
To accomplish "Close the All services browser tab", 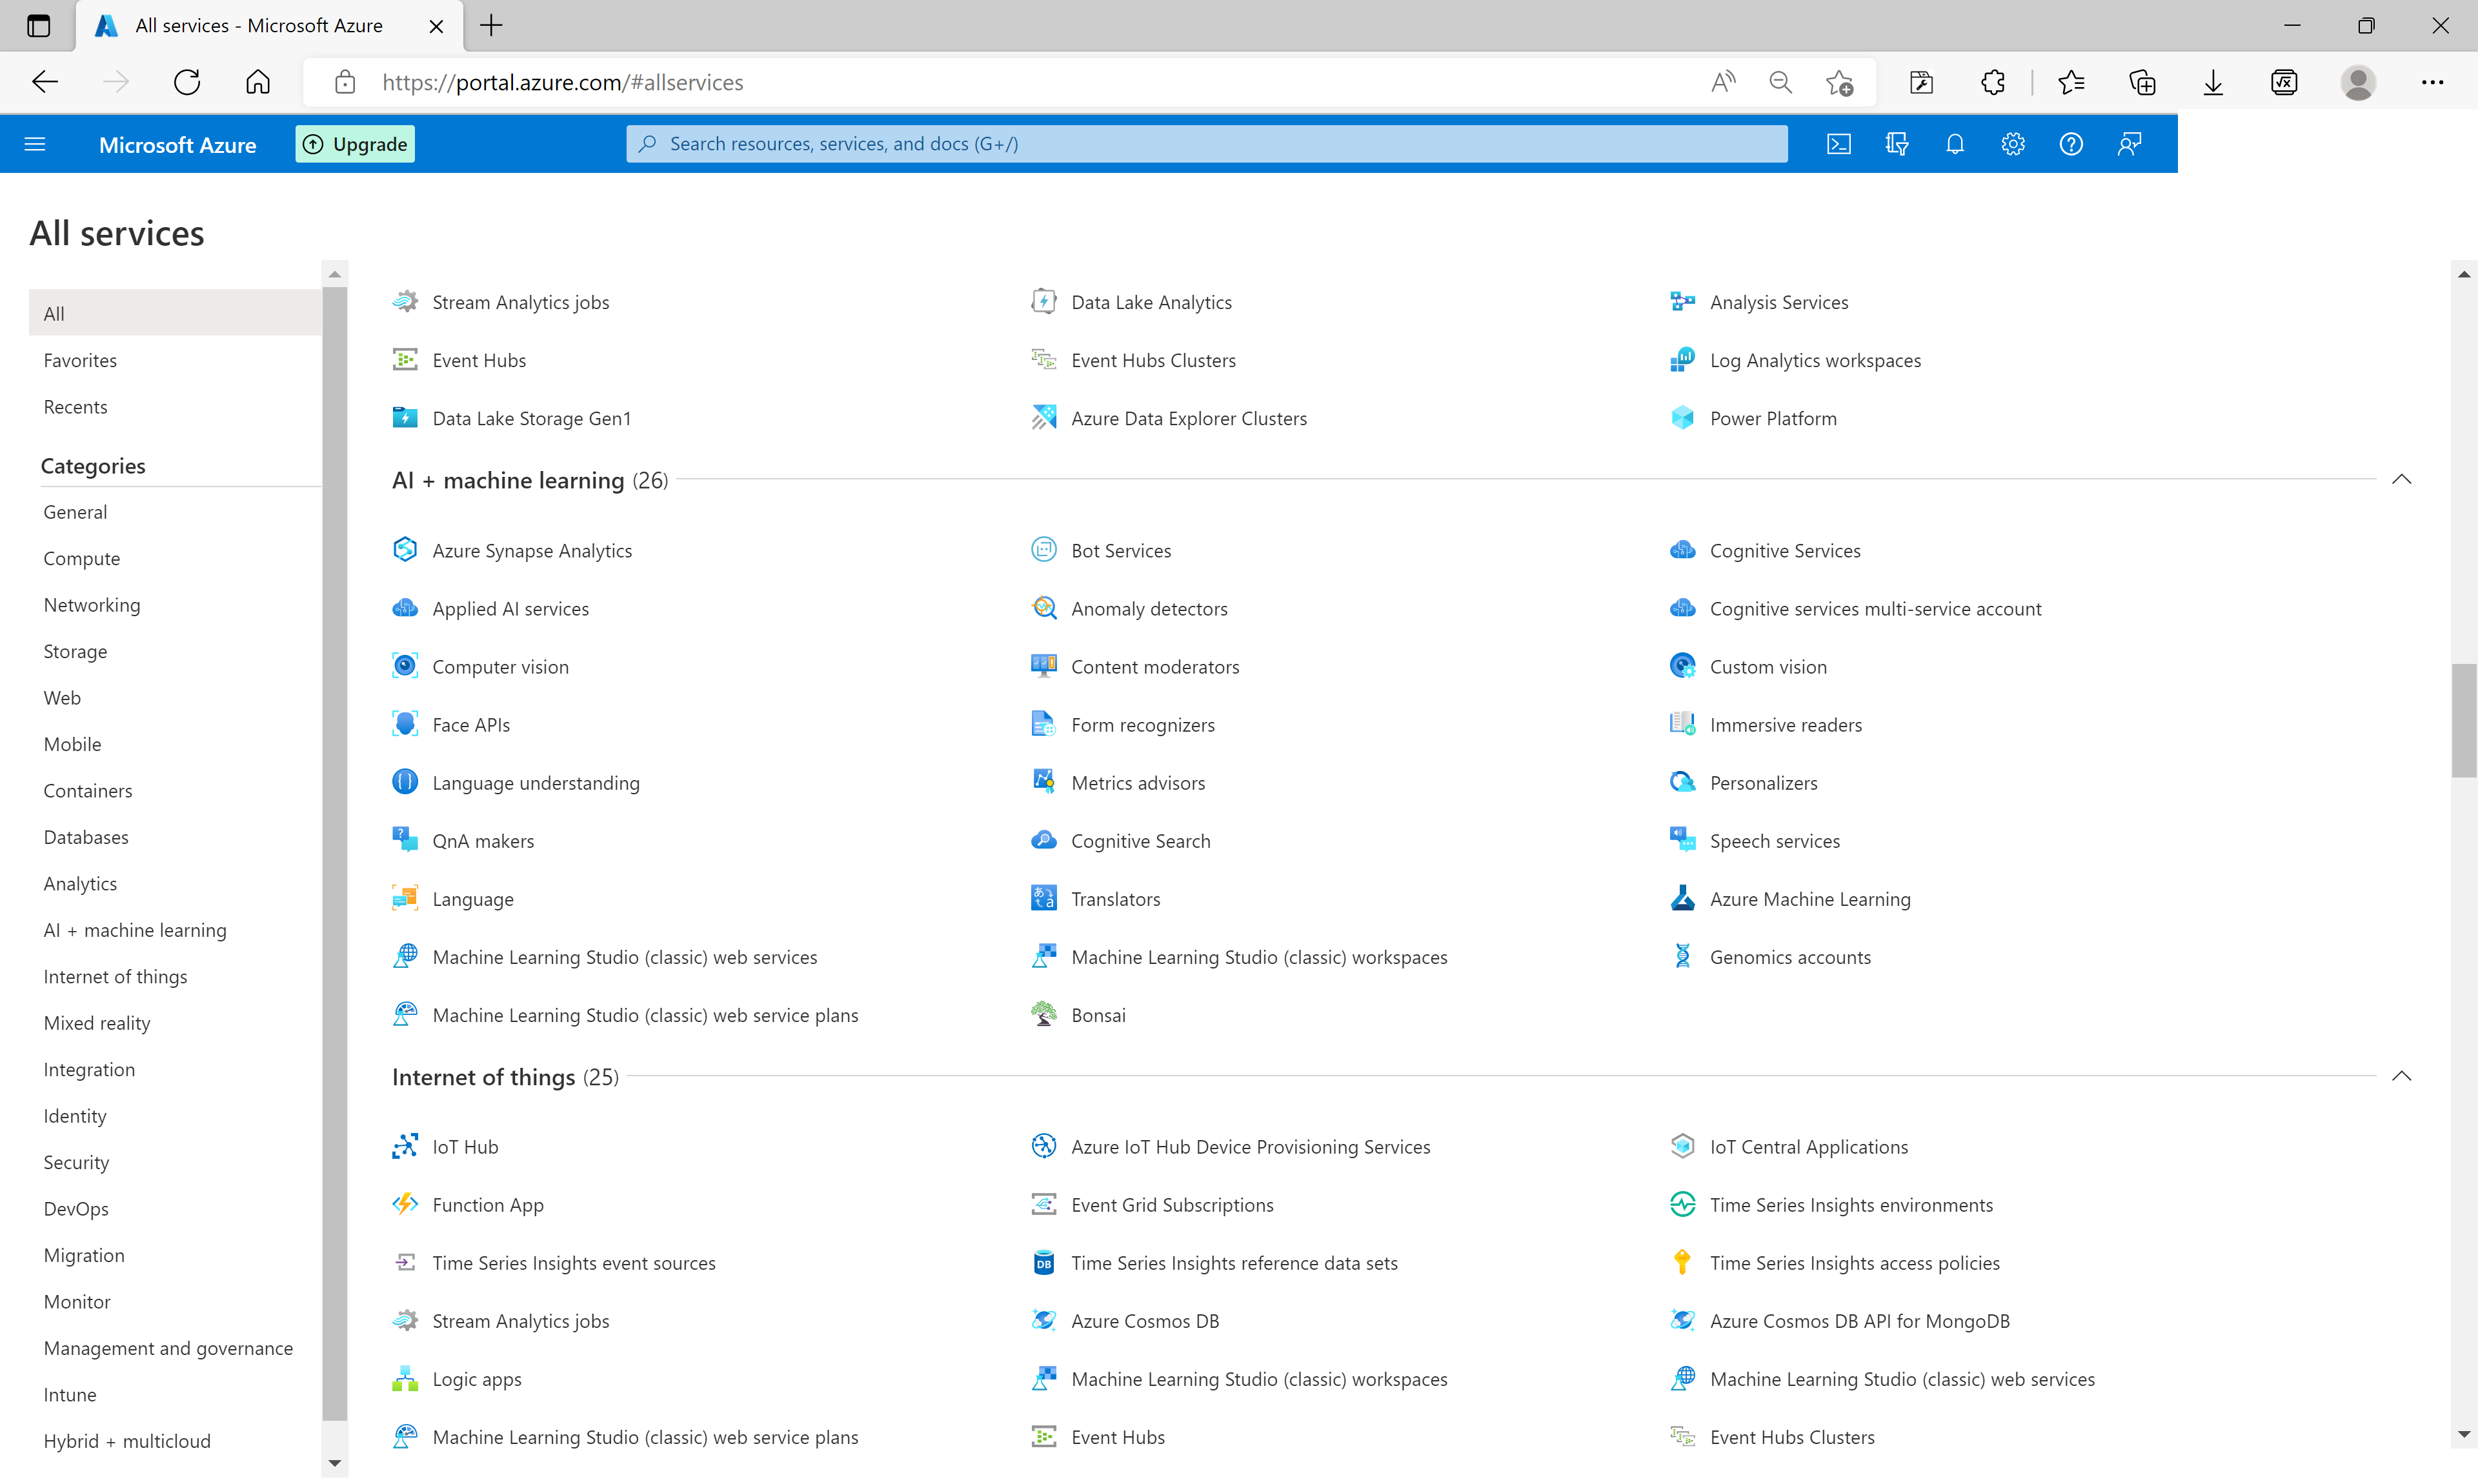I will pos(436,26).
